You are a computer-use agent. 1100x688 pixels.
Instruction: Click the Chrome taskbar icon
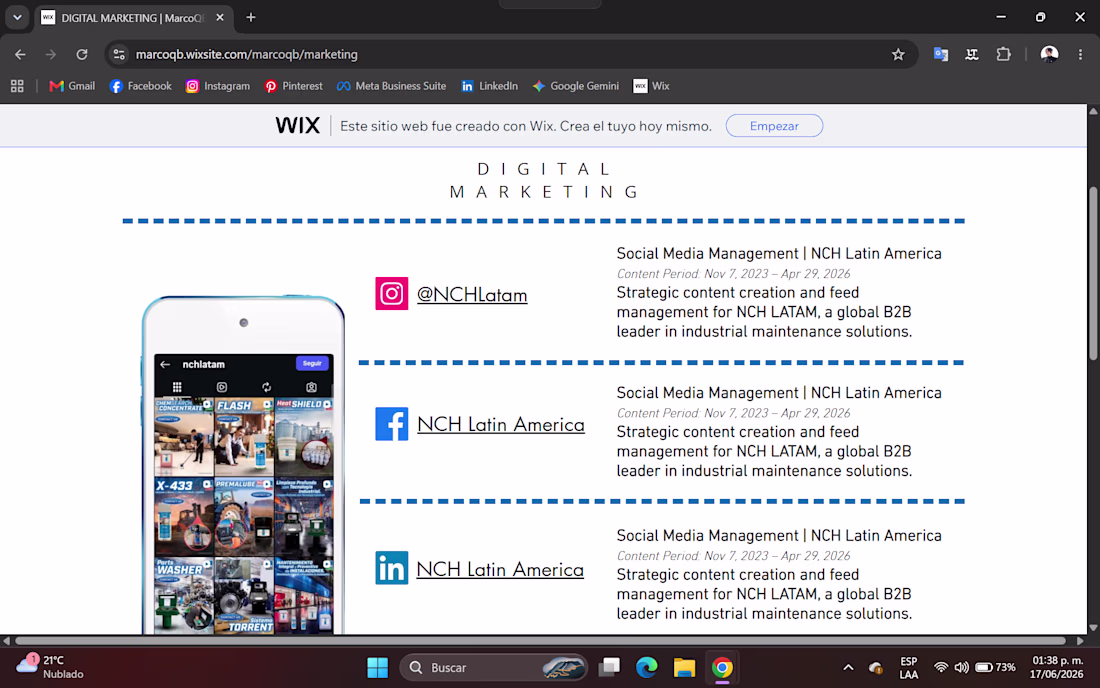(722, 668)
